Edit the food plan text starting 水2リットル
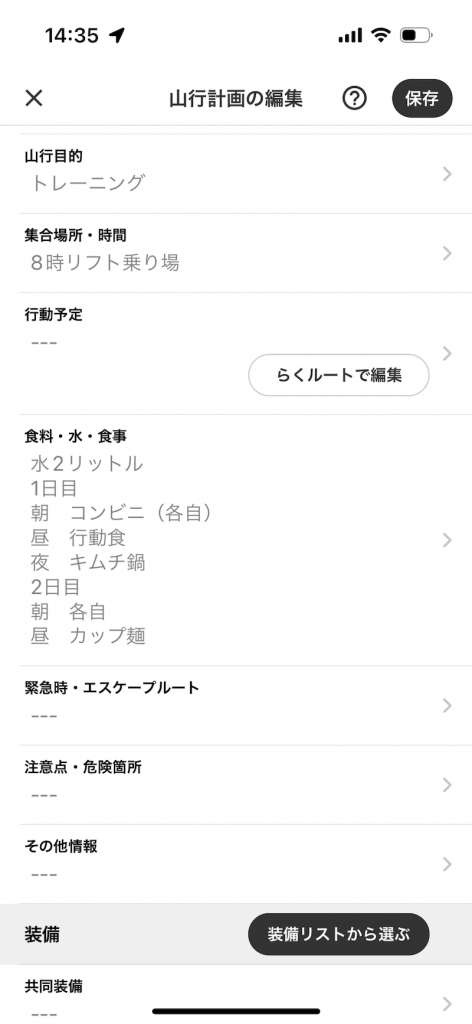 [x=123, y=549]
